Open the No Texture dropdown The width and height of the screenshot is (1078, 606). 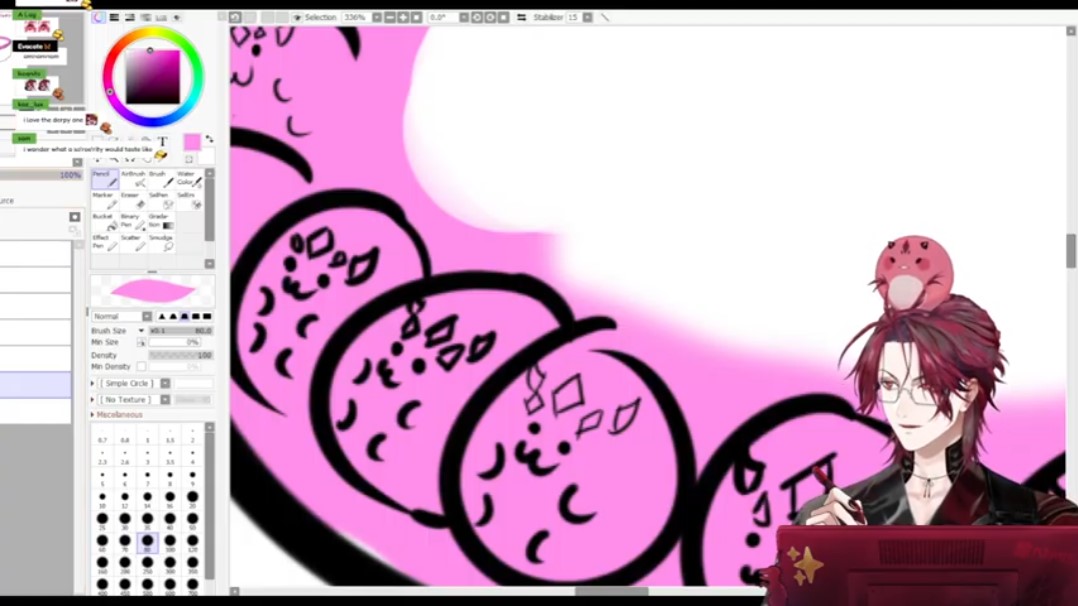pyautogui.click(x=165, y=400)
